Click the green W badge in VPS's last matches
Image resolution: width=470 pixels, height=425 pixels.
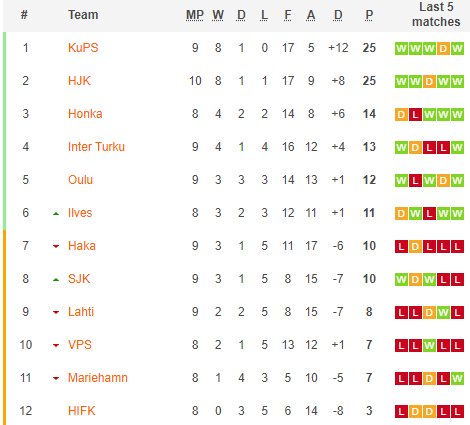tap(429, 345)
